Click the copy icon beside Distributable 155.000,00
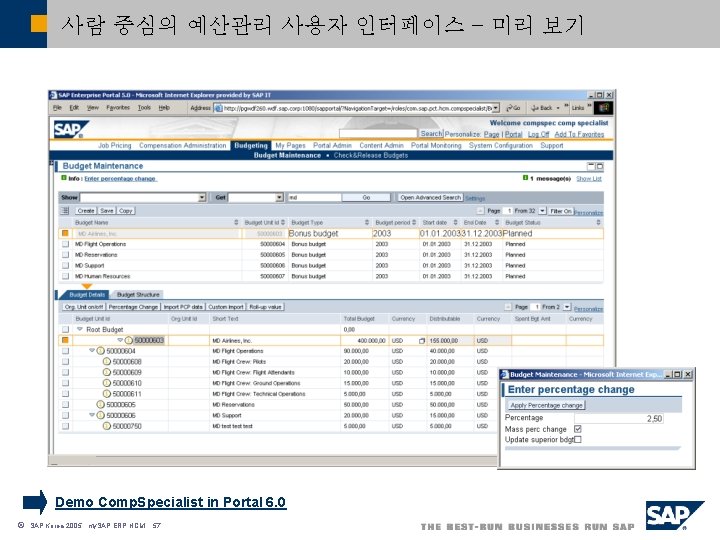The height and width of the screenshot is (540, 720). click(x=422, y=341)
